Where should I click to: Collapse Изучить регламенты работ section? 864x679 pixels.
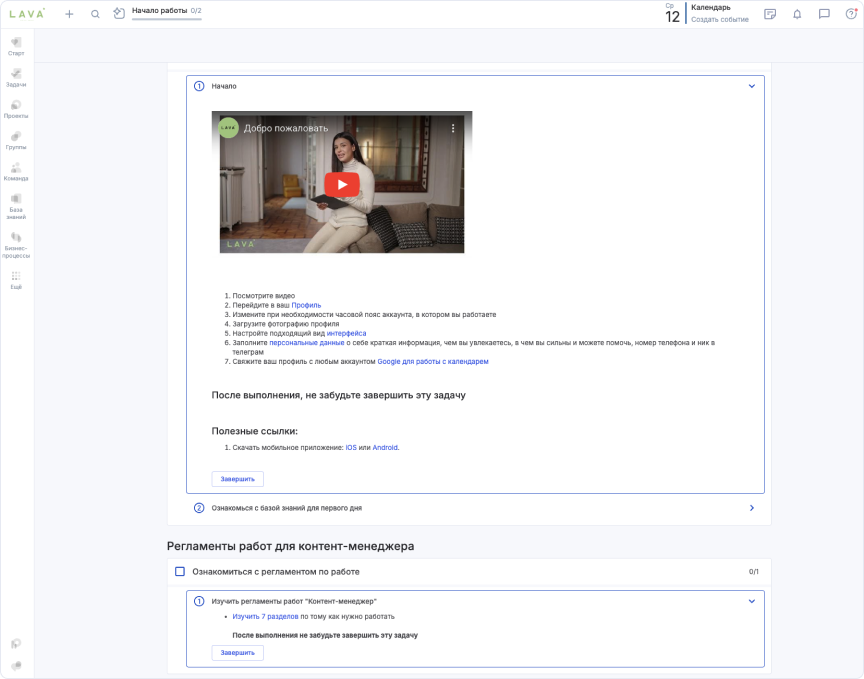coord(752,601)
